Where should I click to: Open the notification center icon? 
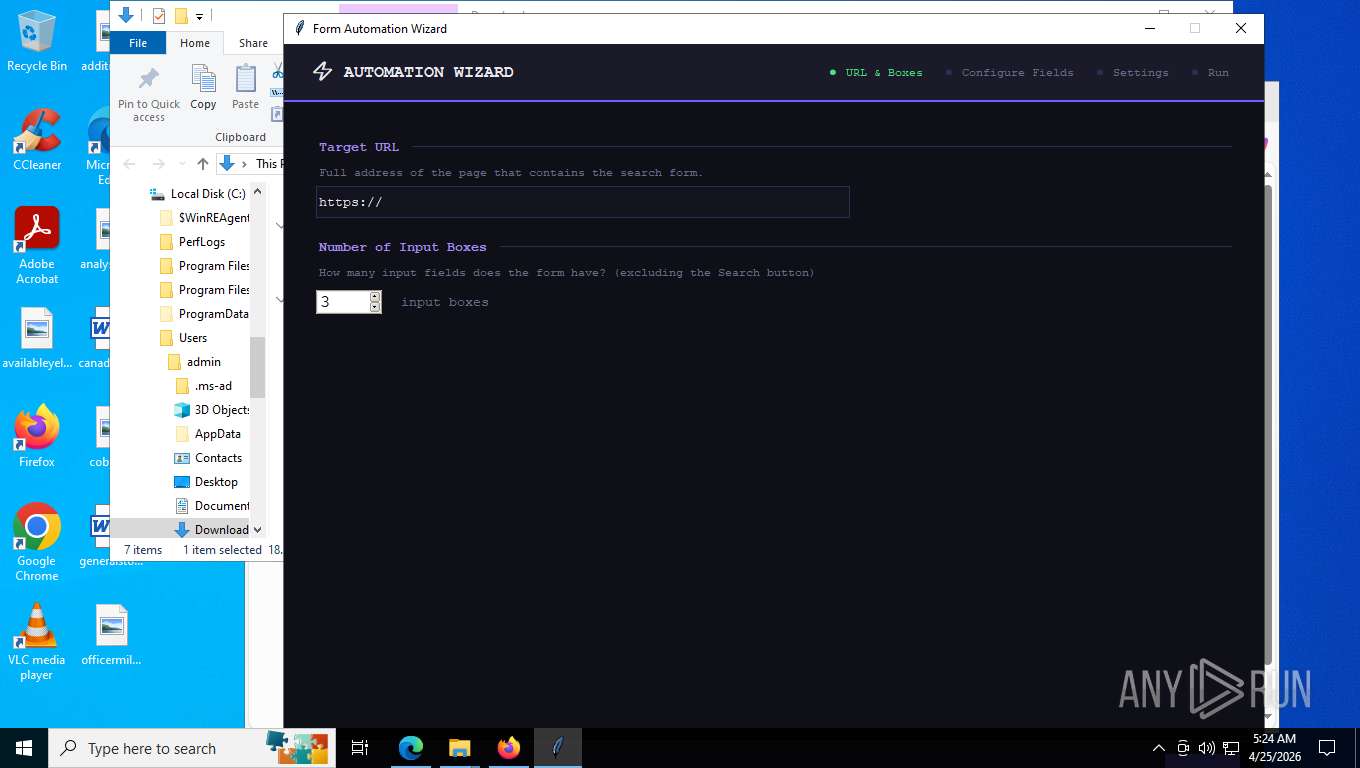[1327, 748]
